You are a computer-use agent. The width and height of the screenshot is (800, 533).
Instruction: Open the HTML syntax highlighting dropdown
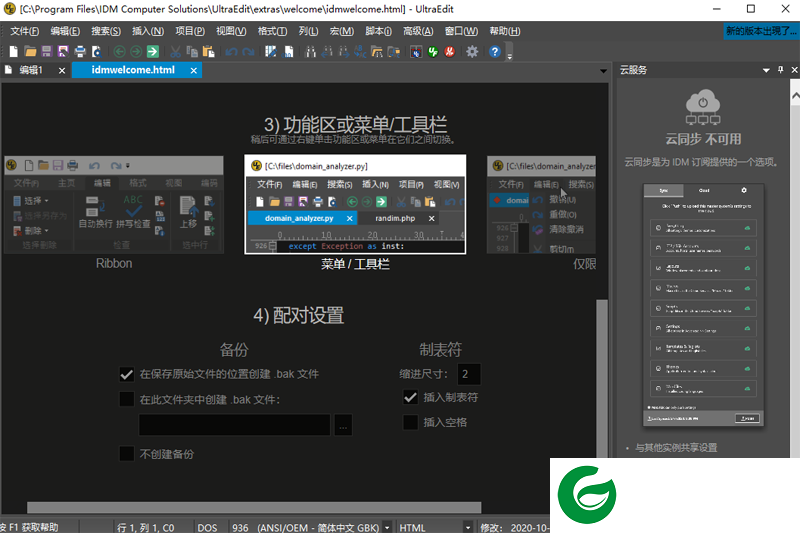[467, 527]
